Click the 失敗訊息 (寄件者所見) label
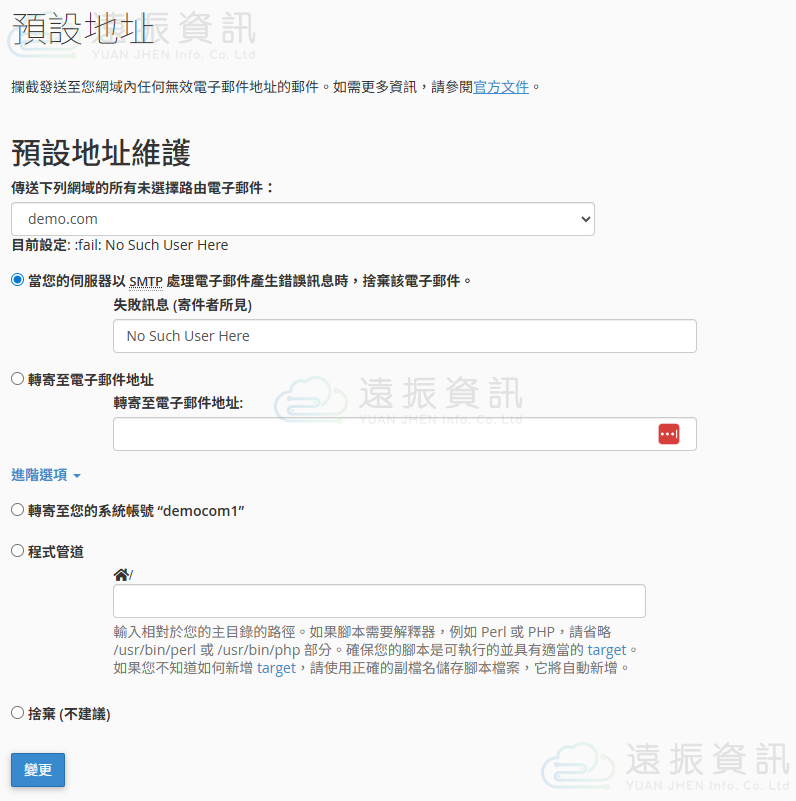Screen dimensions: 796x801 [183, 305]
